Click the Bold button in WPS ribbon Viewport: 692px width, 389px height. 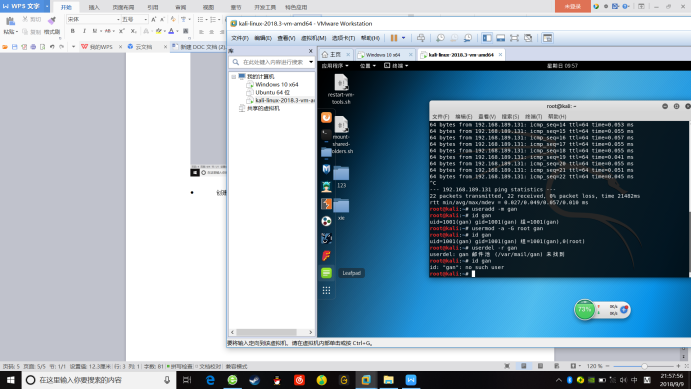coord(72,31)
